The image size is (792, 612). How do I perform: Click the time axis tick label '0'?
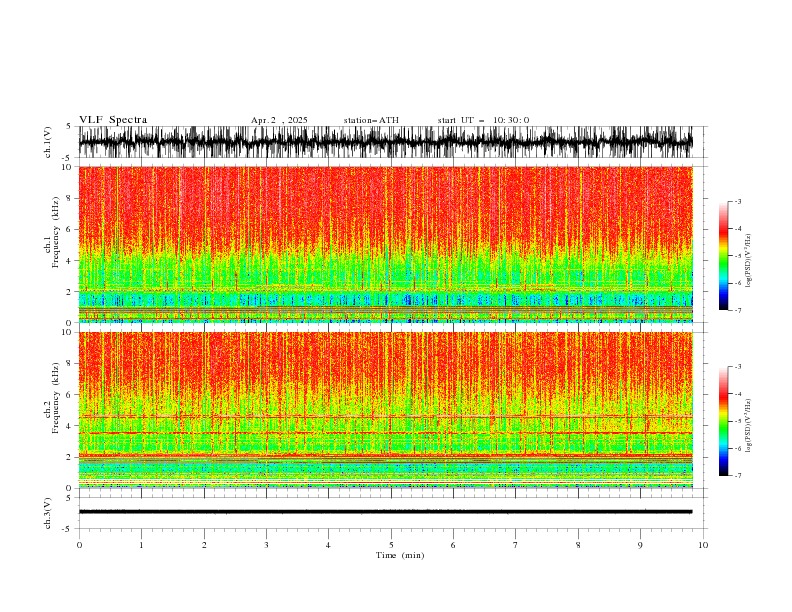(x=79, y=545)
